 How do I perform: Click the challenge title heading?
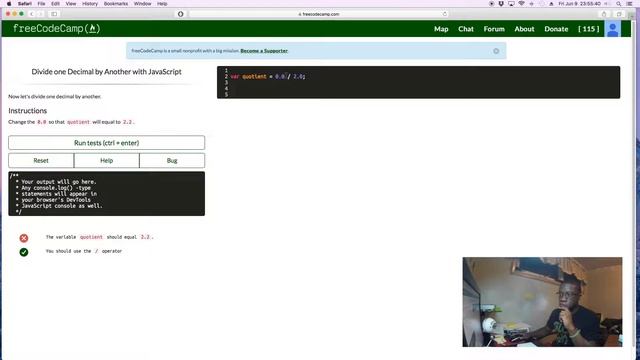(x=107, y=71)
